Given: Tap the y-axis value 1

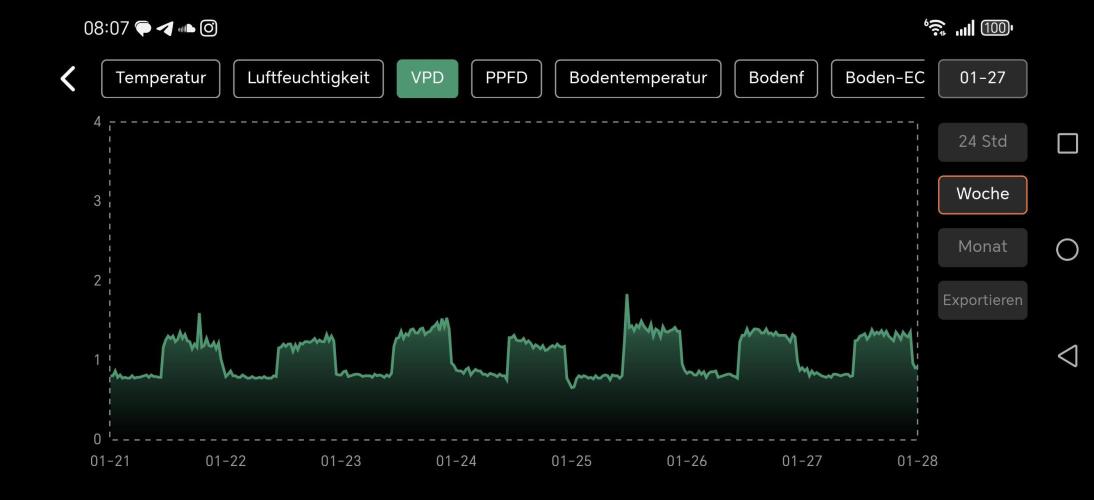Looking at the screenshot, I should (x=97, y=360).
